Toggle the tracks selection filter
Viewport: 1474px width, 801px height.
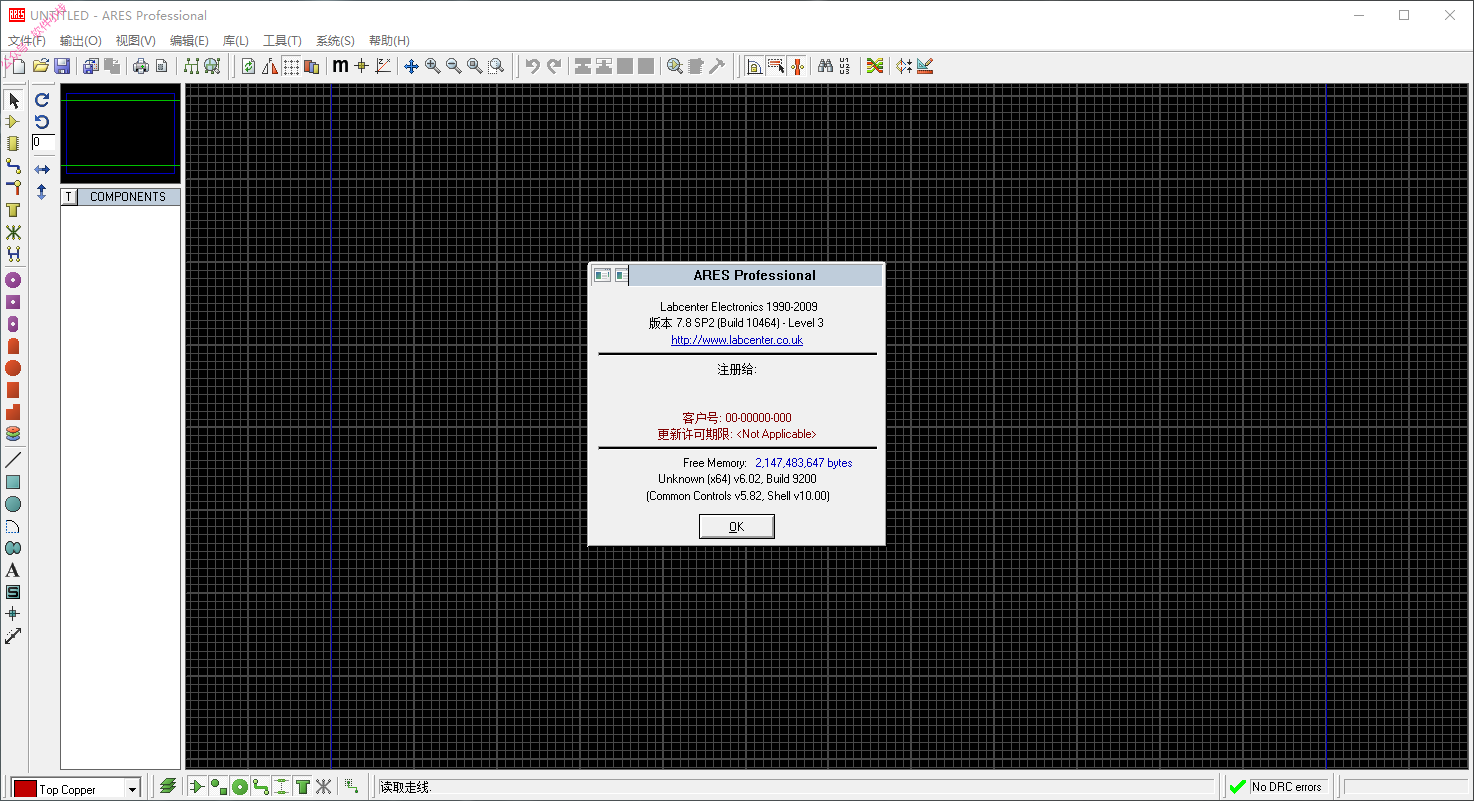coord(260,787)
